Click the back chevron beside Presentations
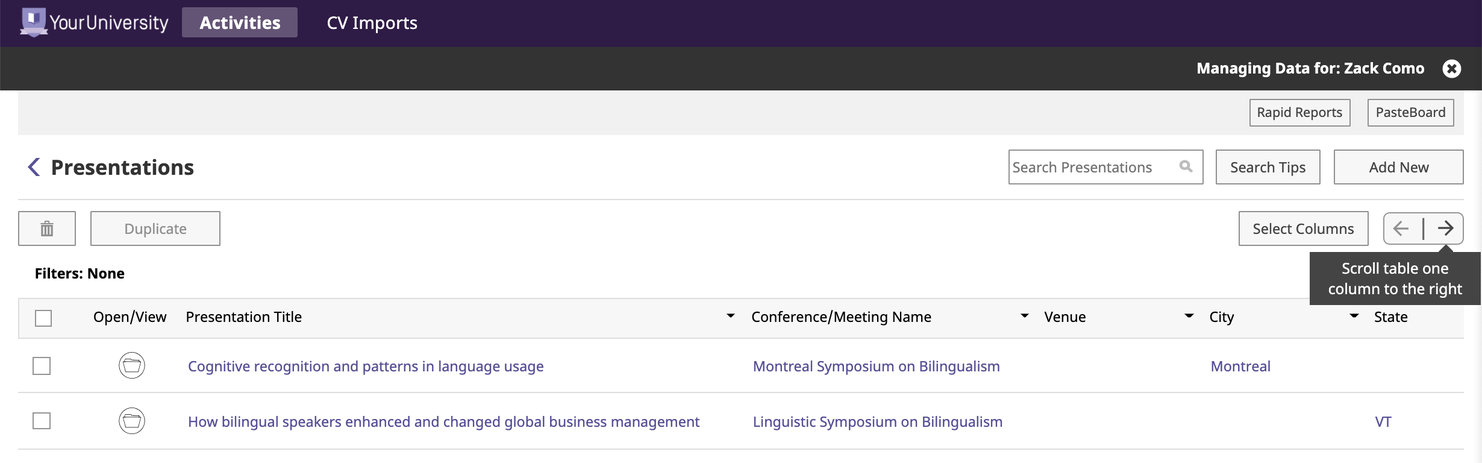This screenshot has height=463, width=1482. coord(33,167)
